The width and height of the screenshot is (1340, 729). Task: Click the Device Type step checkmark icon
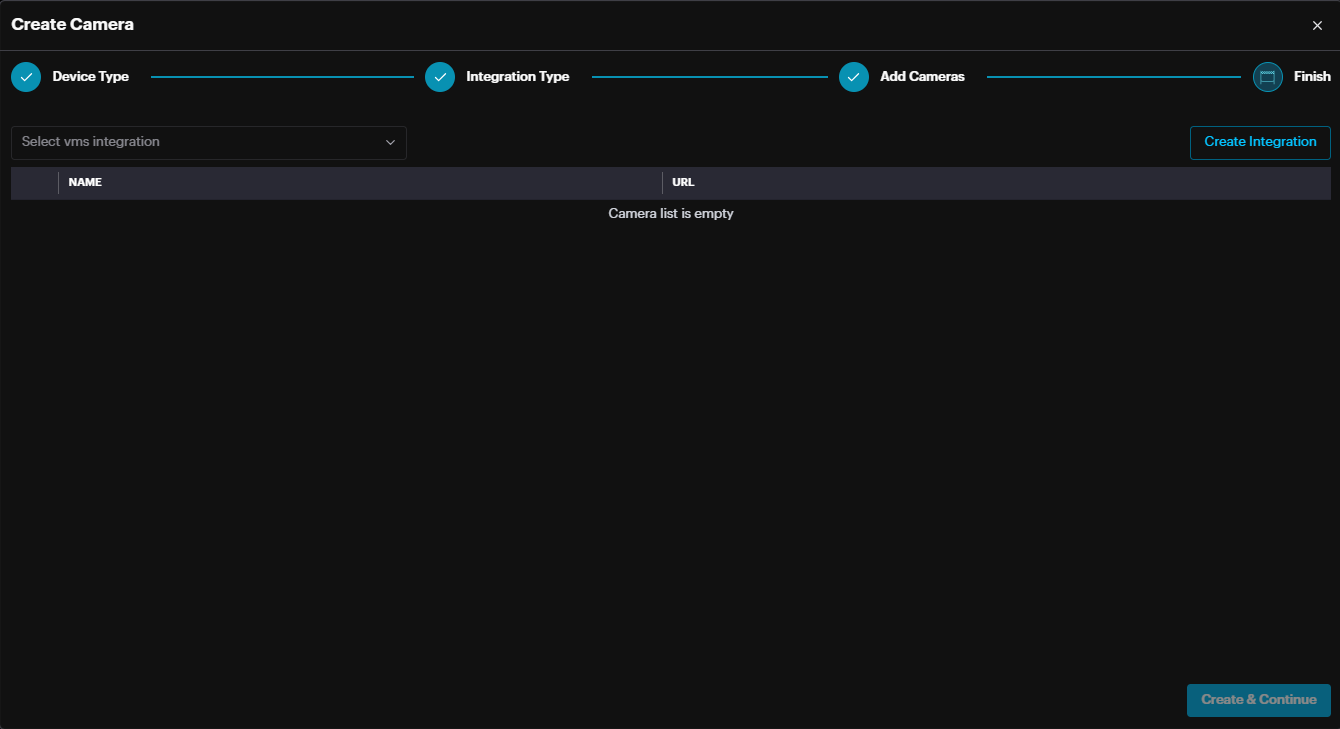pos(26,77)
